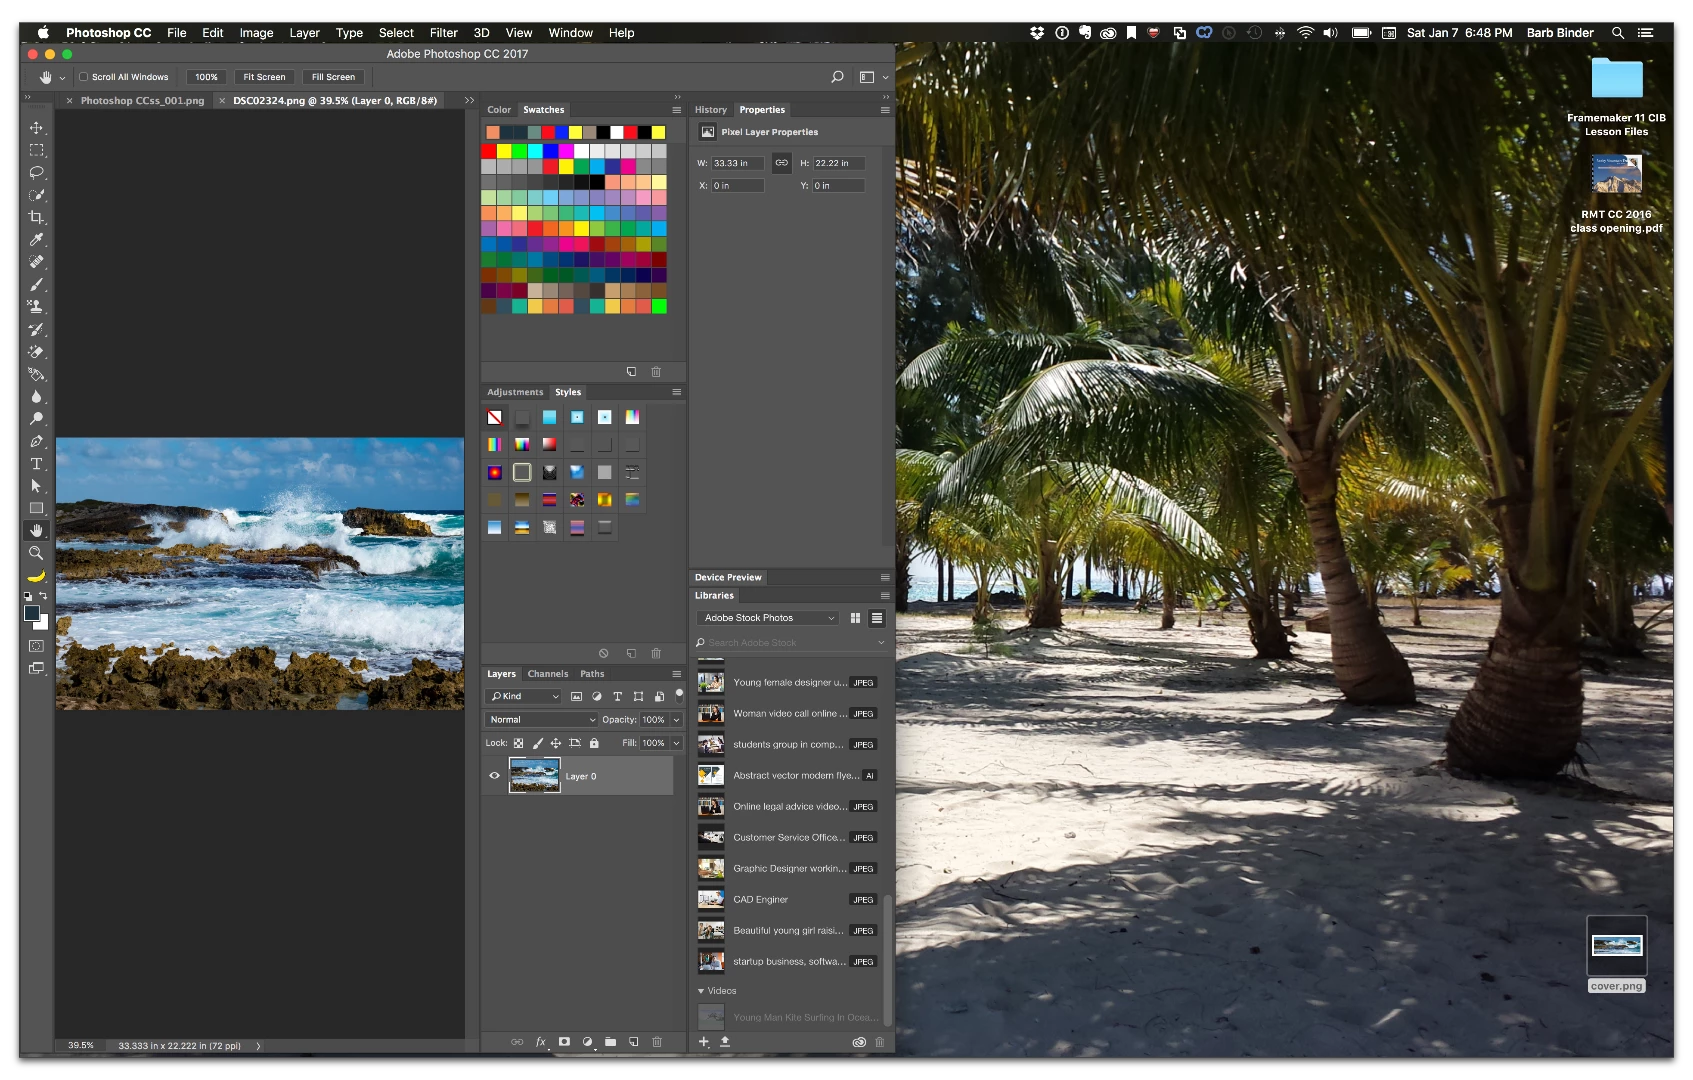
Task: Select the Clone Stamp tool
Action: point(36,306)
